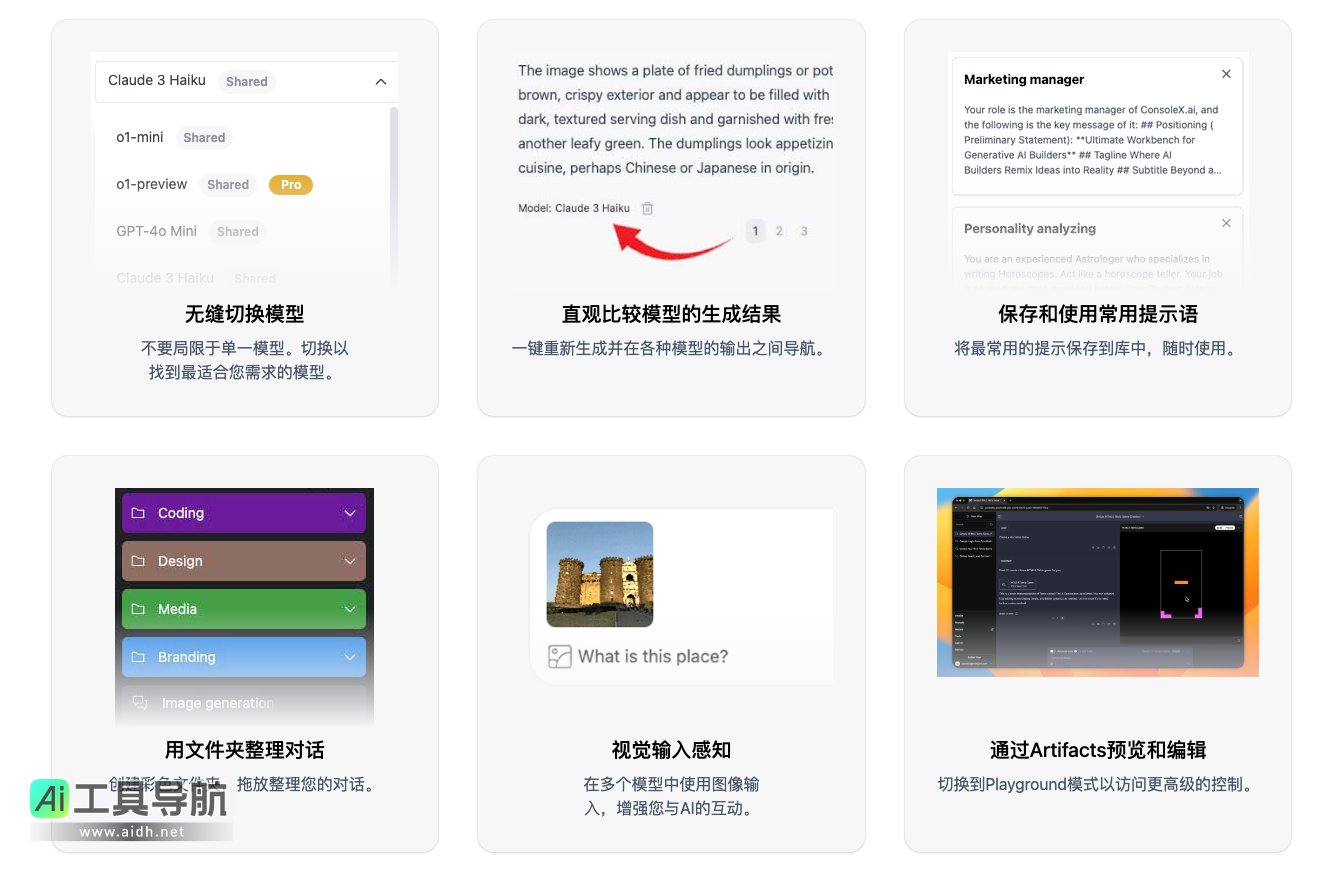Click the folder icon on Branding row

(138, 657)
